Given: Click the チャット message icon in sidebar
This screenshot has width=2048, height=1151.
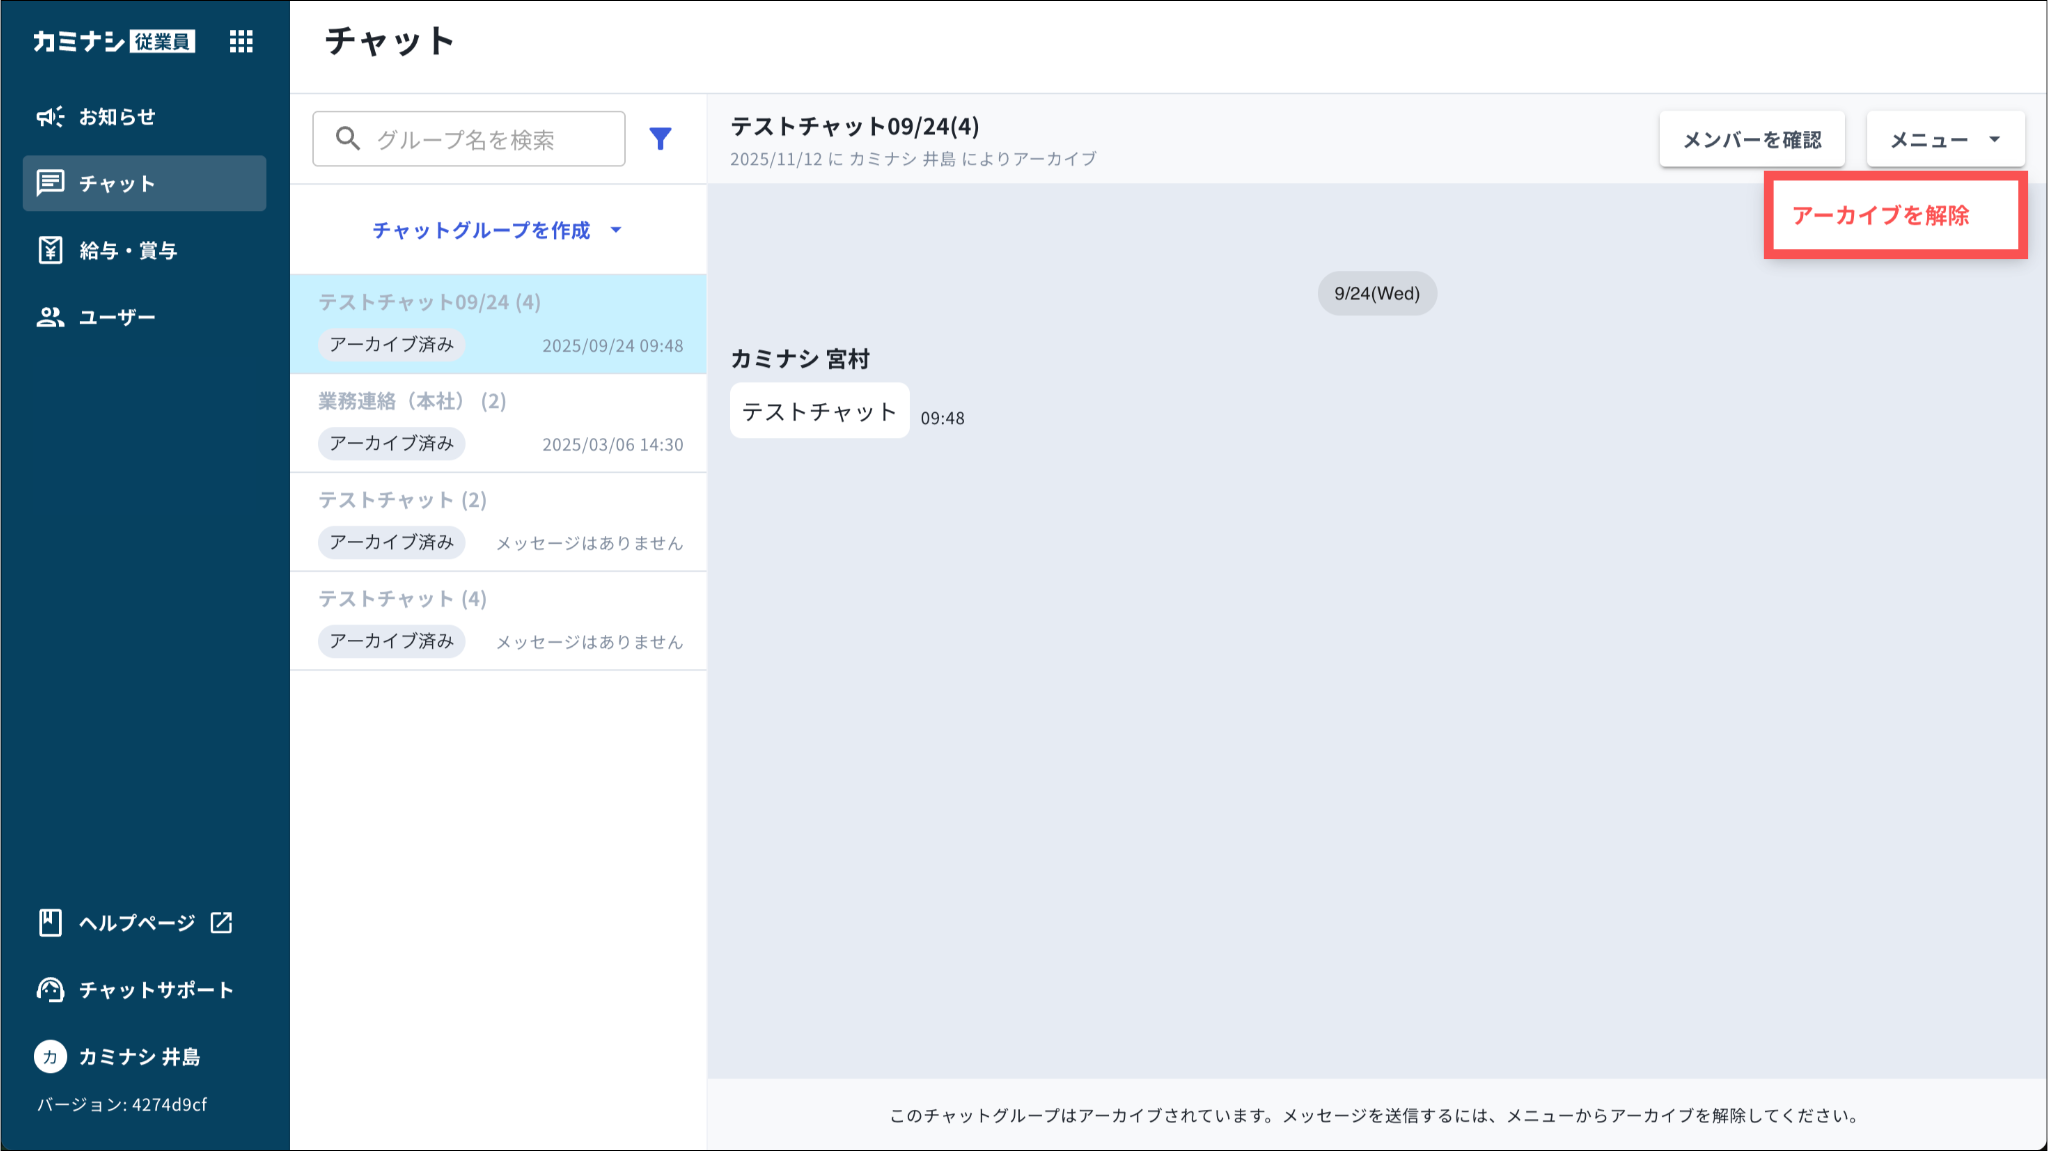Looking at the screenshot, I should [50, 183].
